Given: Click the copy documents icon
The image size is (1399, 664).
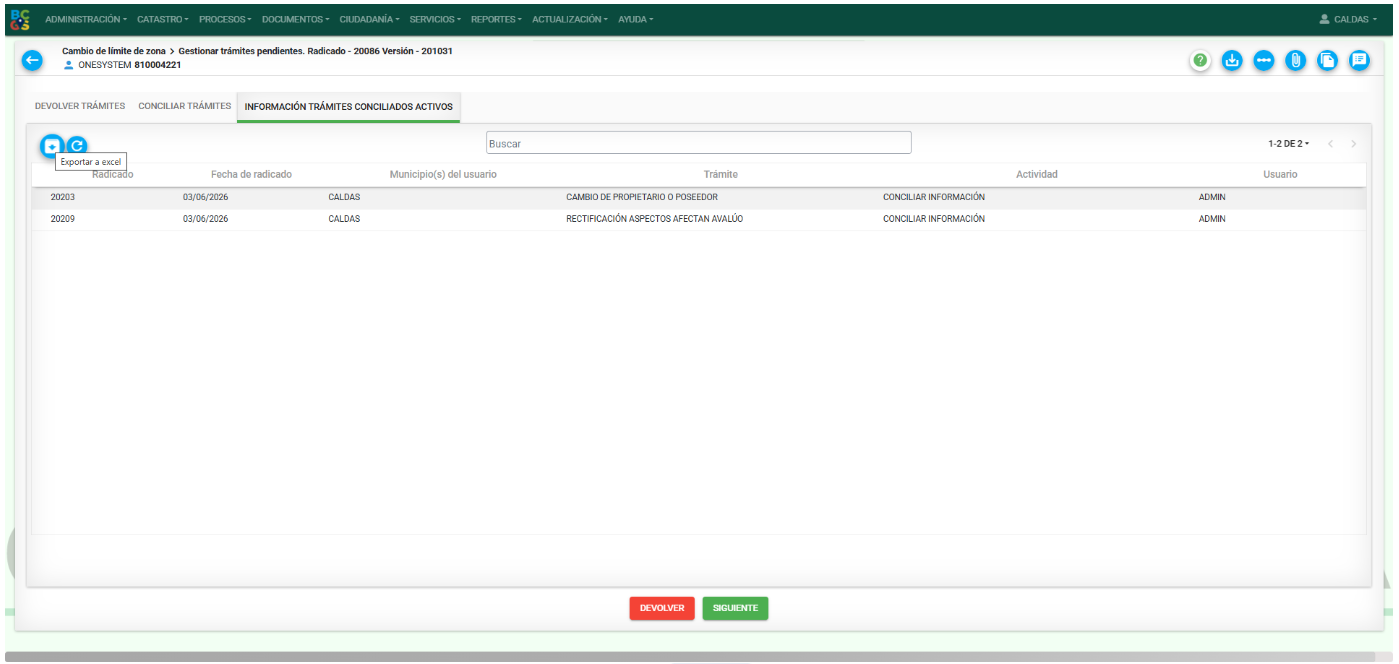Looking at the screenshot, I should pos(1327,60).
